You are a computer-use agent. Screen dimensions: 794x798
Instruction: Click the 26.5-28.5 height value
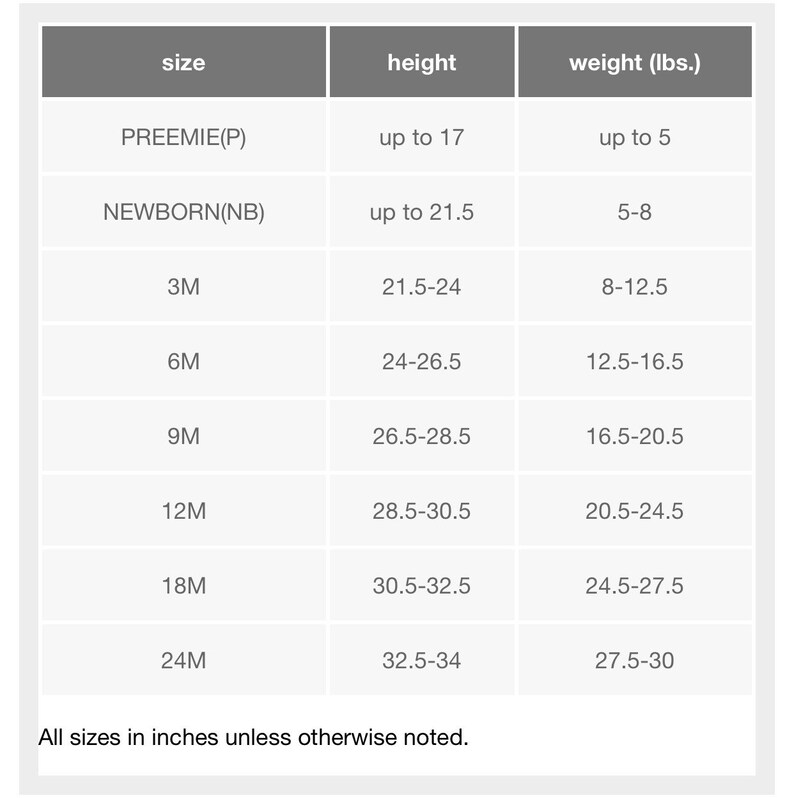tap(422, 437)
